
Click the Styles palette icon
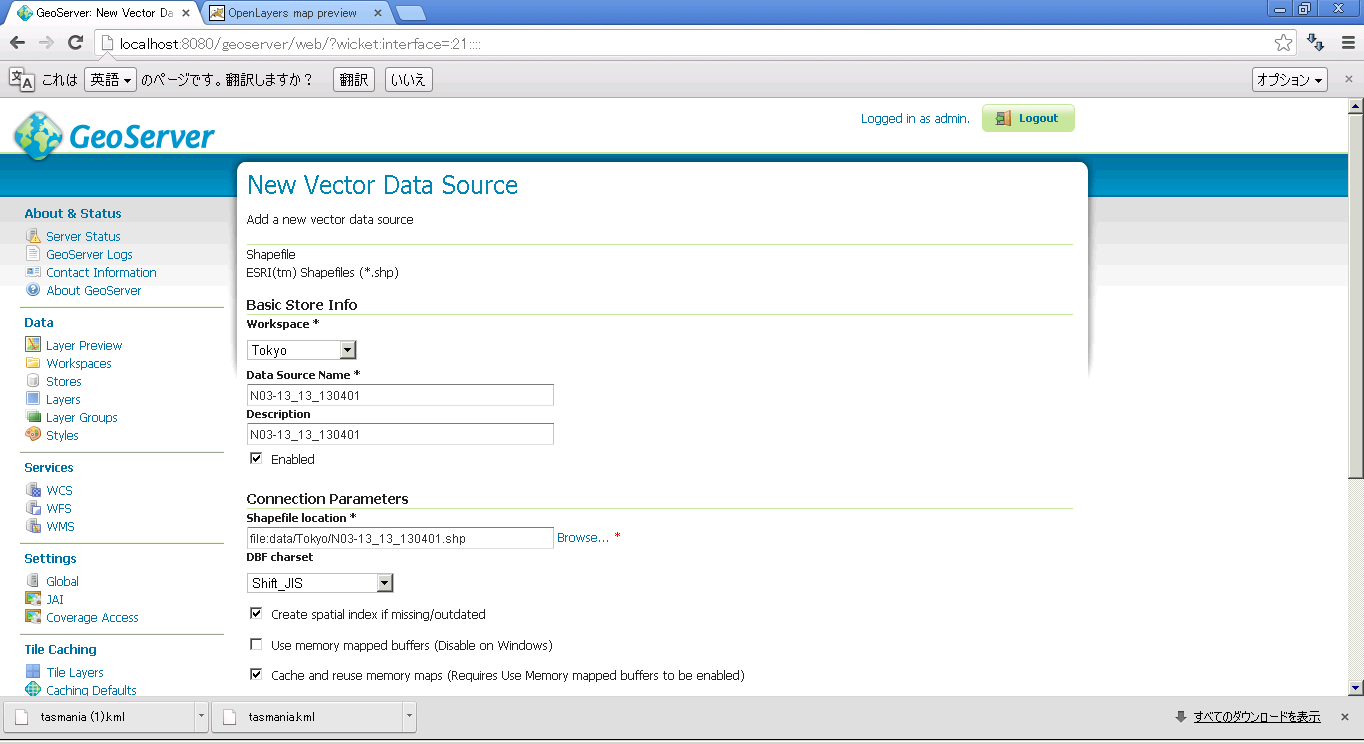pyautogui.click(x=33, y=435)
